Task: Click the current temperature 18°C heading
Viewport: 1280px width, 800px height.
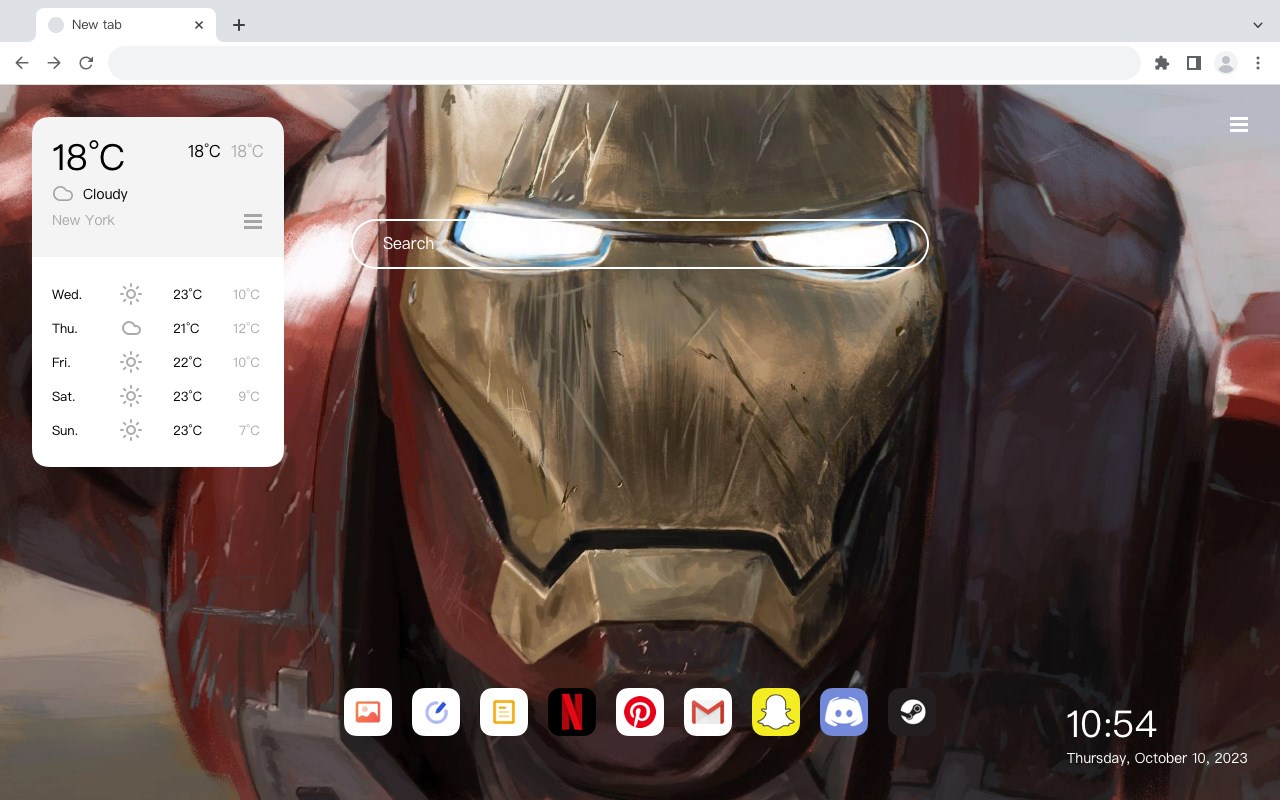Action: pyautogui.click(x=88, y=156)
